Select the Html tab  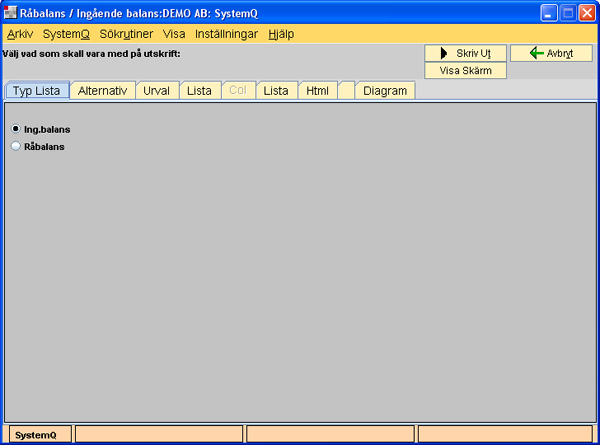317,91
